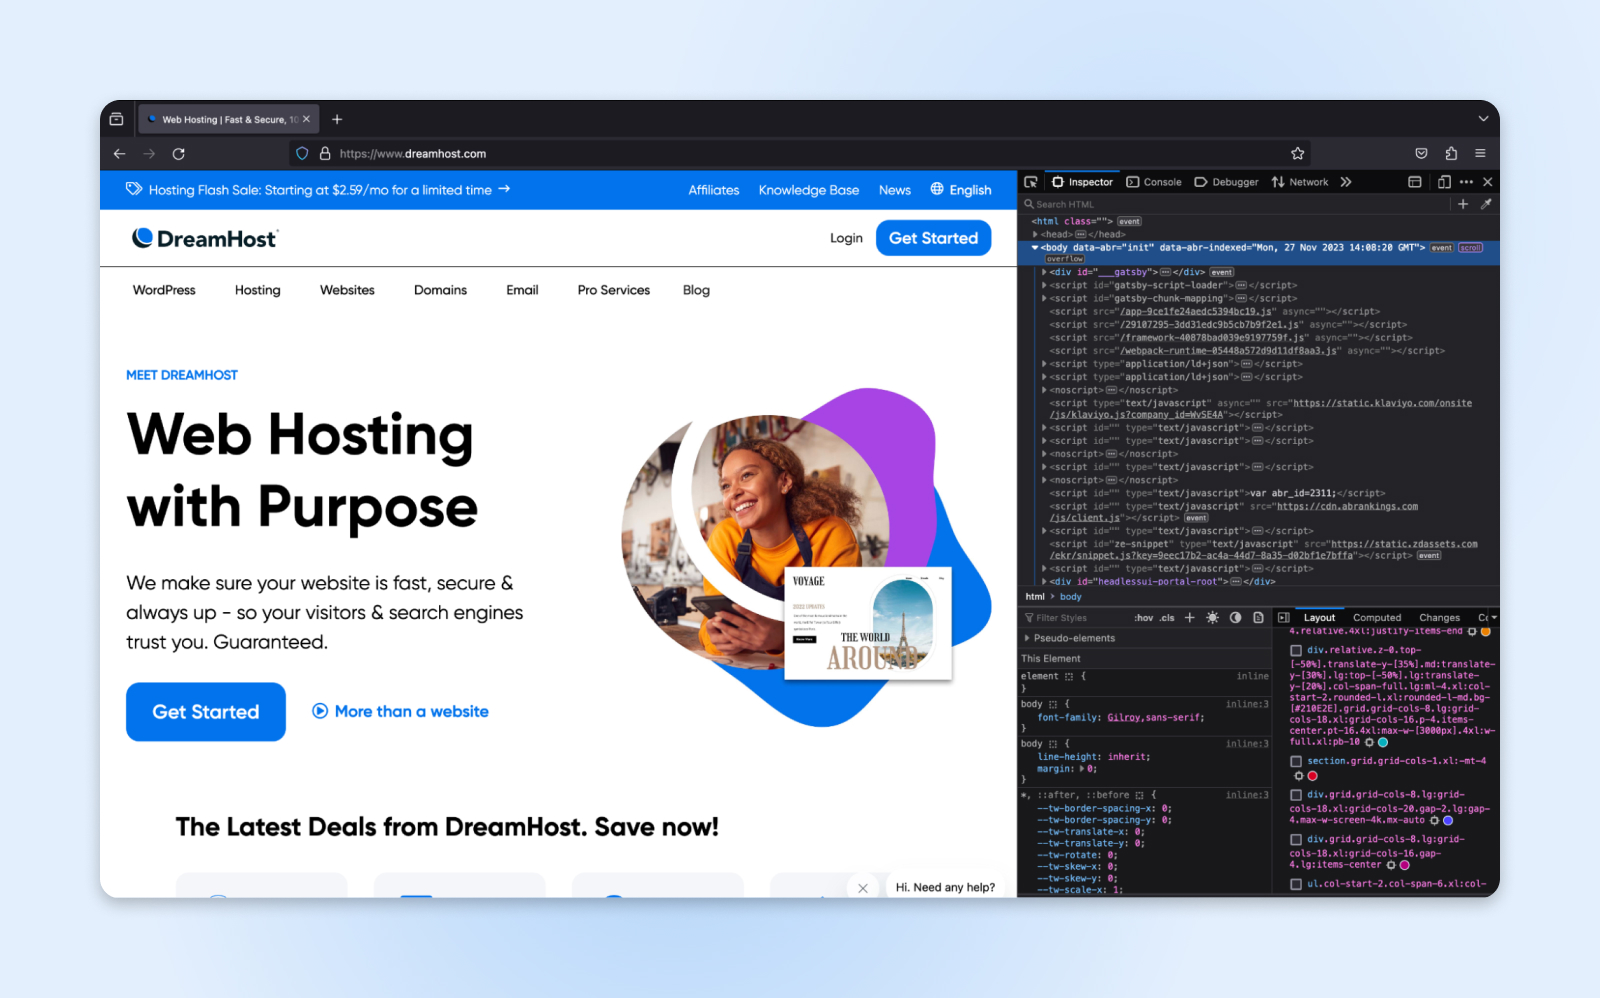Screen dimensions: 1600x998
Task: Open the More than a website link
Action: (399, 711)
